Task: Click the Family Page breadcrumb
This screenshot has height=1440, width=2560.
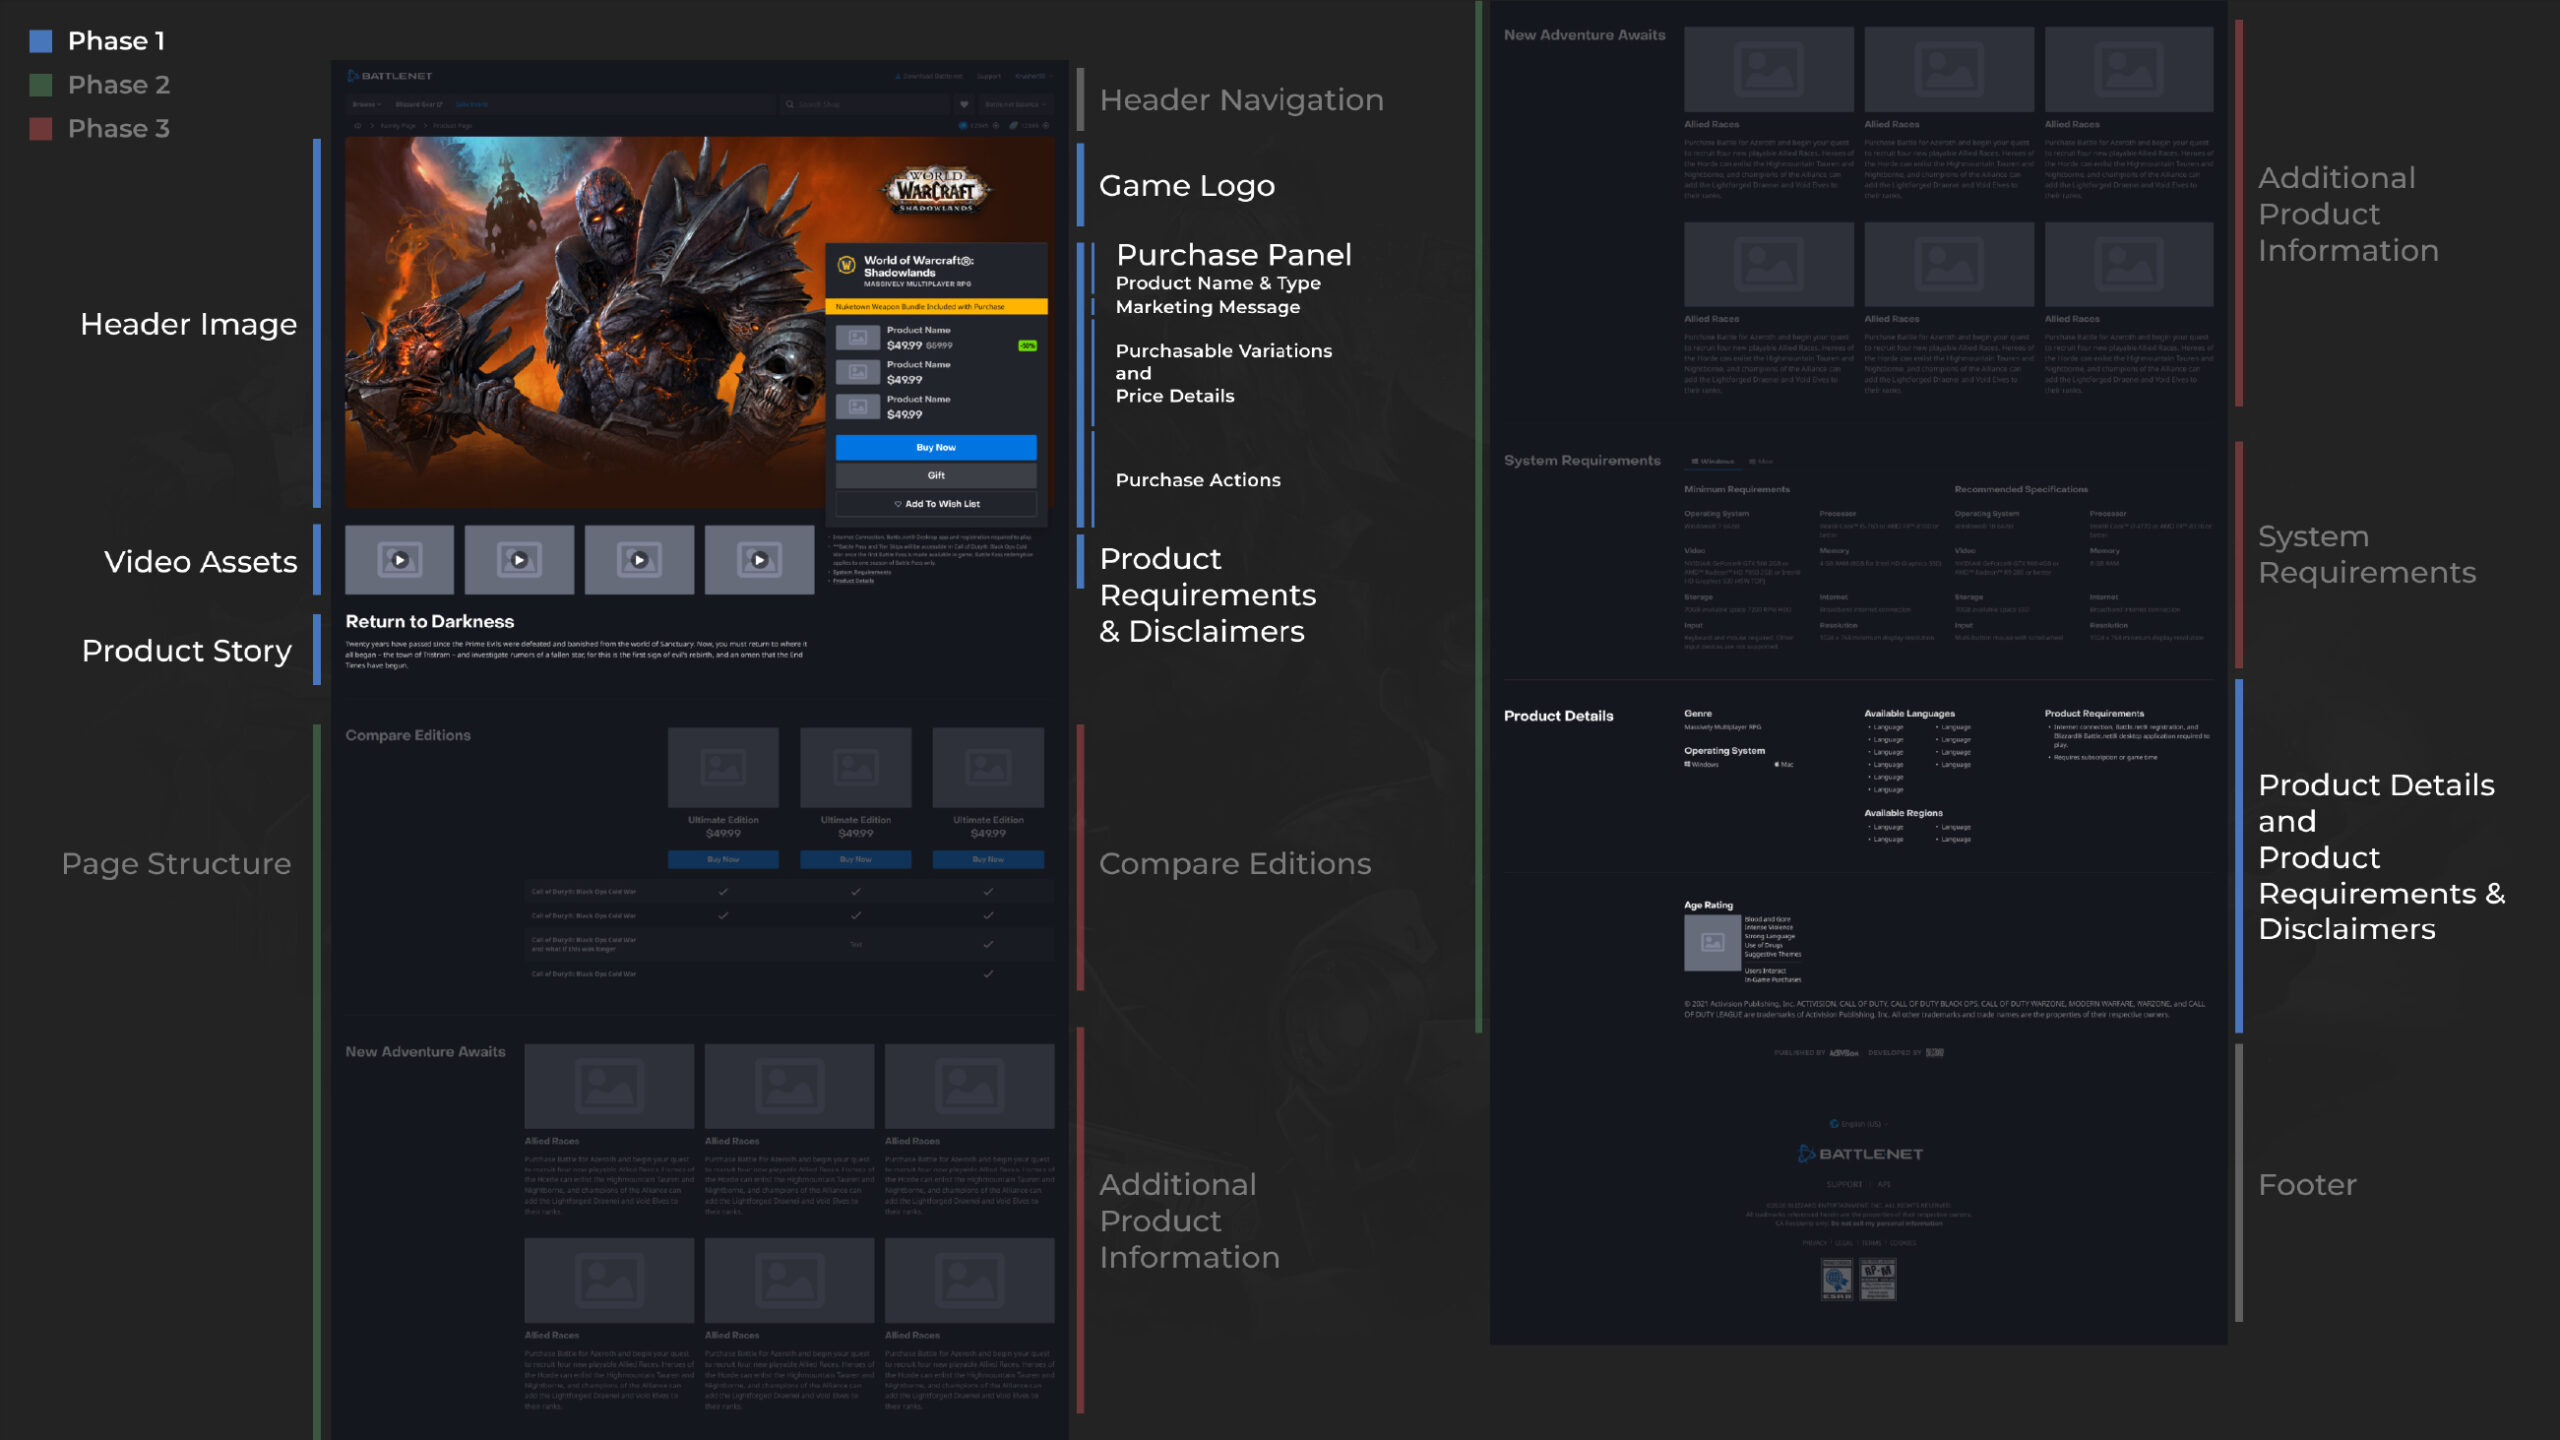Action: click(398, 126)
